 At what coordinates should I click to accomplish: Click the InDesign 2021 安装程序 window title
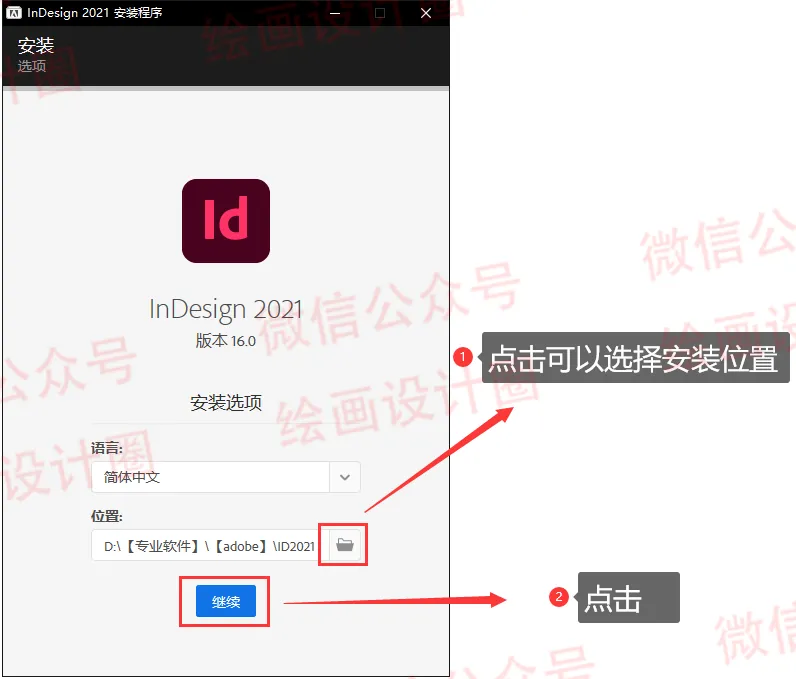click(94, 13)
